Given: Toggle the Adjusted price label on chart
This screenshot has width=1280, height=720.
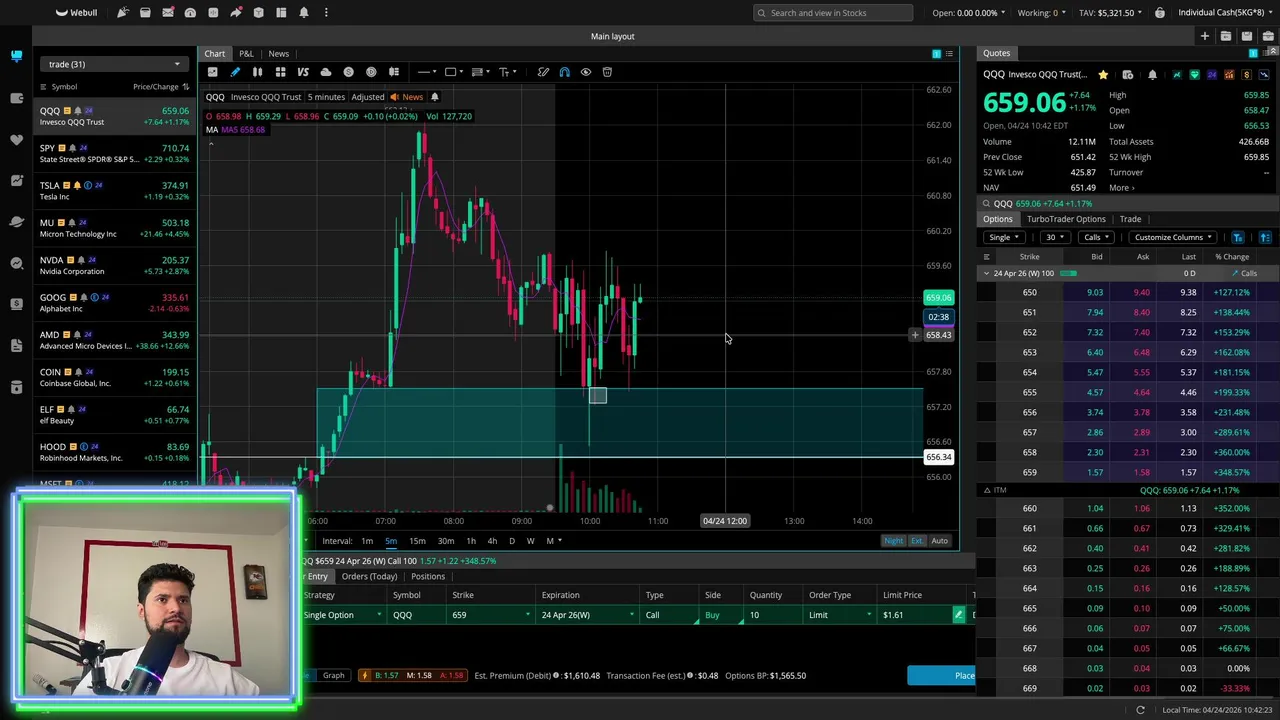Looking at the screenshot, I should (x=367, y=97).
